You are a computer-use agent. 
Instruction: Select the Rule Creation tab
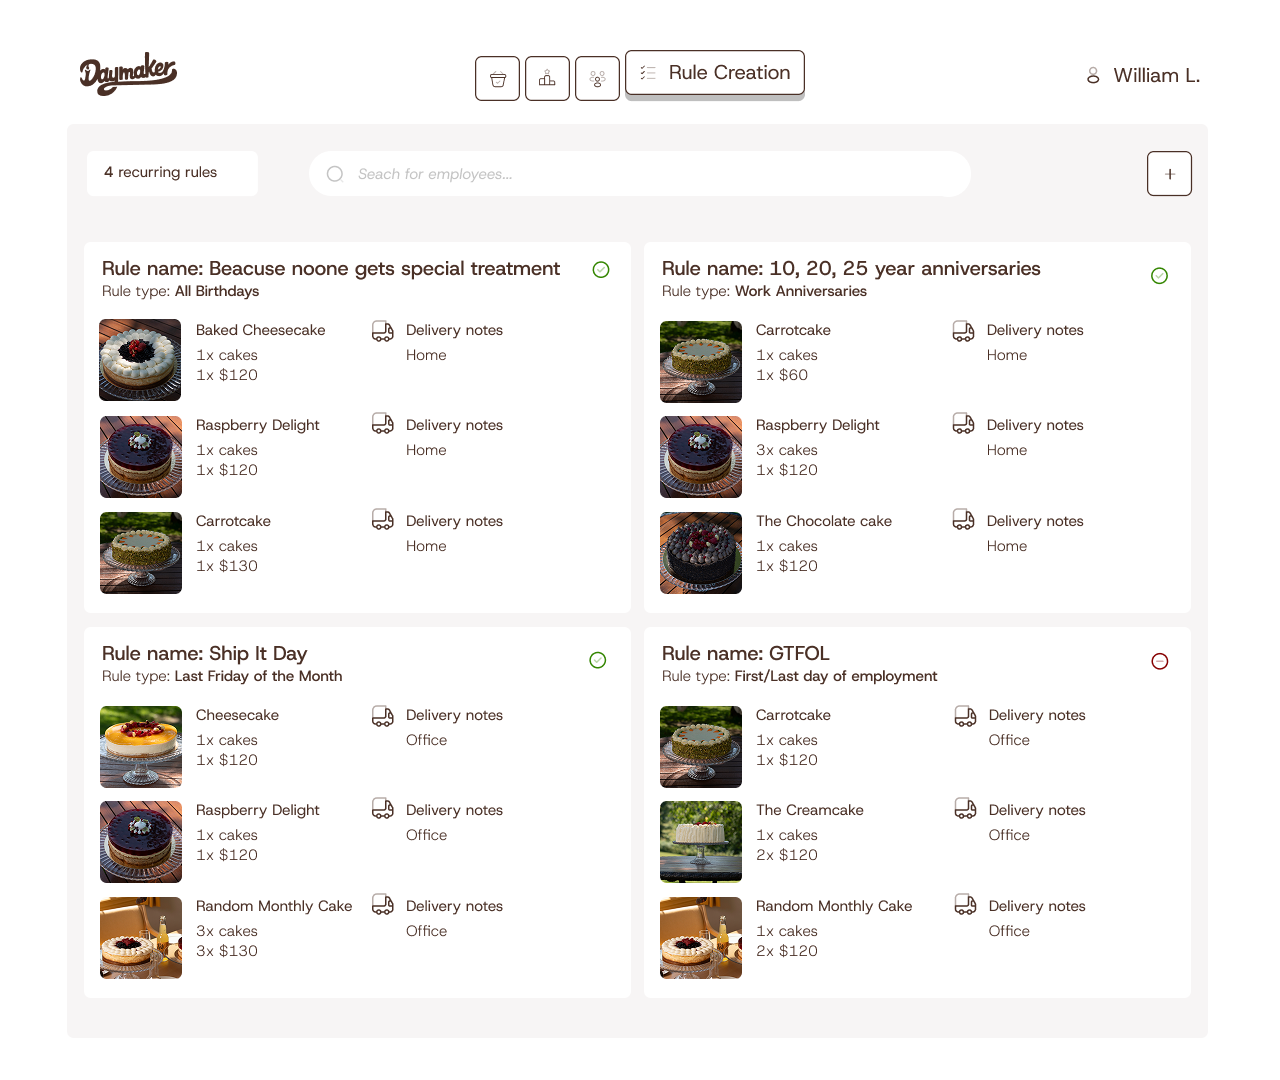pos(715,73)
